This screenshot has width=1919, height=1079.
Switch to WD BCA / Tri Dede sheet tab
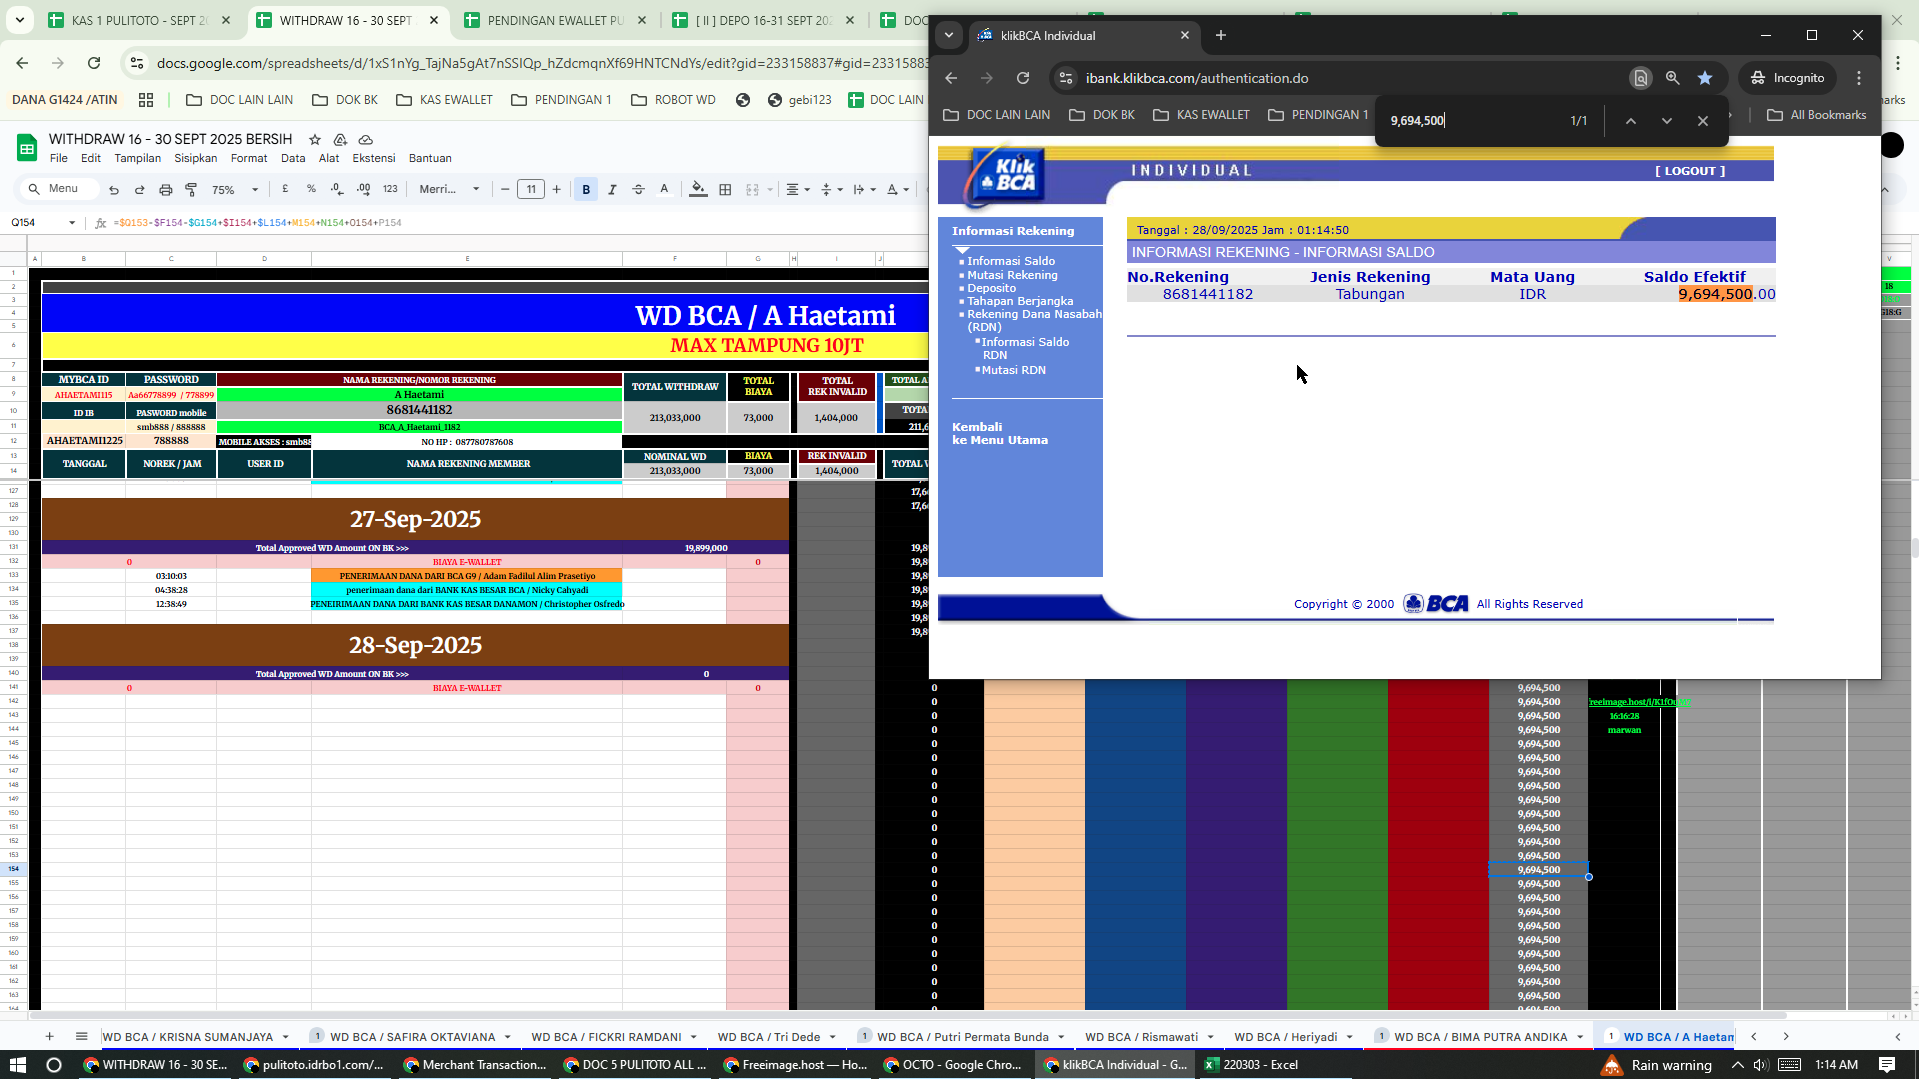click(x=768, y=1037)
